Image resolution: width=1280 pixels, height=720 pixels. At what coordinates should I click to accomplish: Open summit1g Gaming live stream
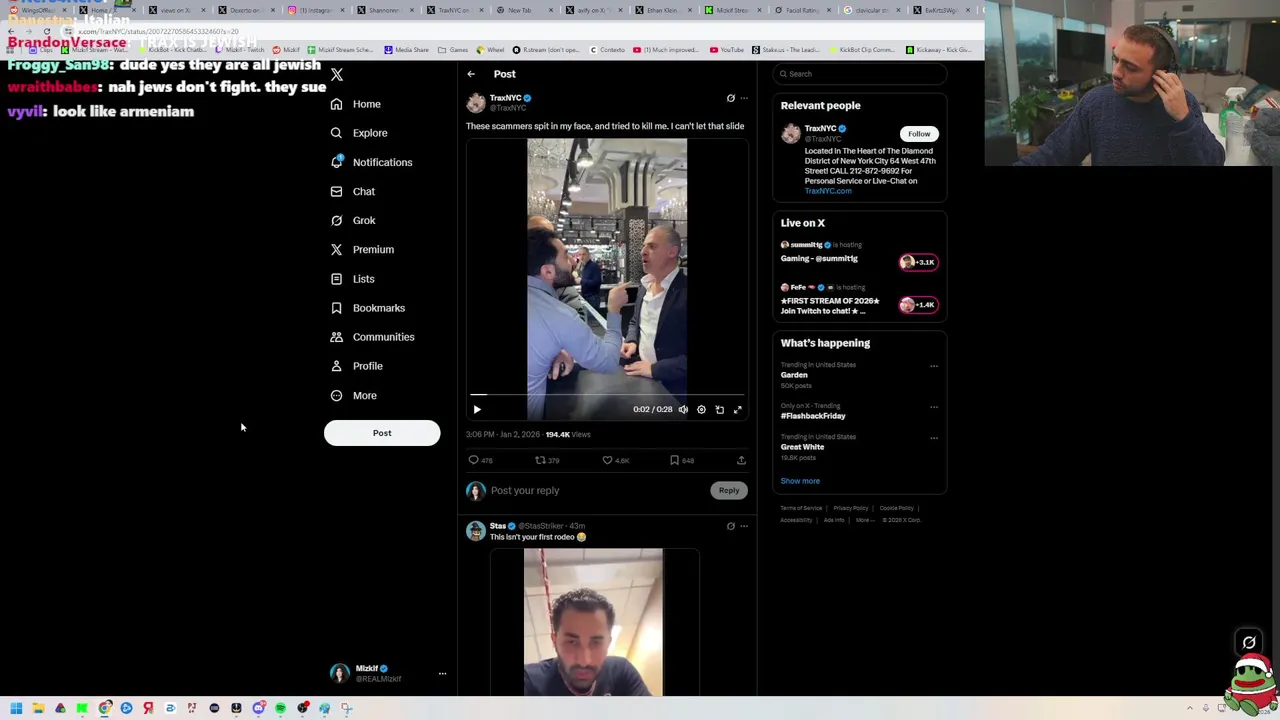tap(859, 254)
